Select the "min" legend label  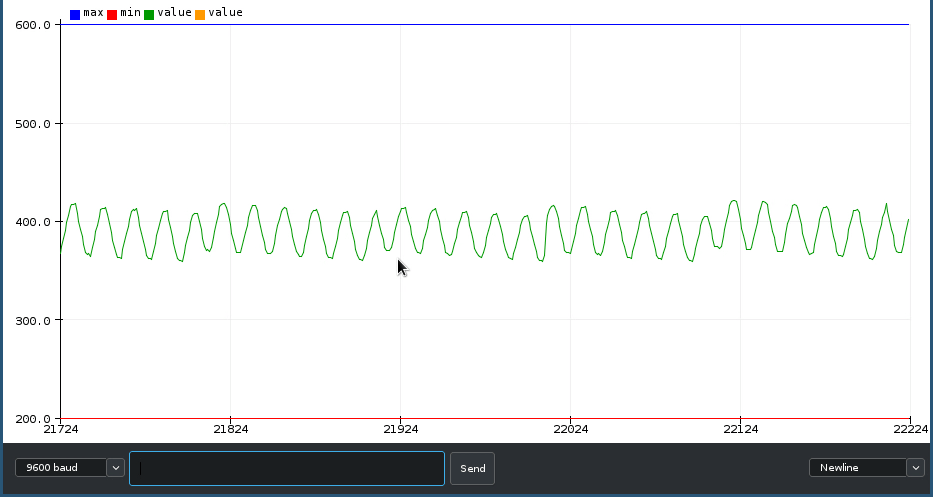pos(130,13)
